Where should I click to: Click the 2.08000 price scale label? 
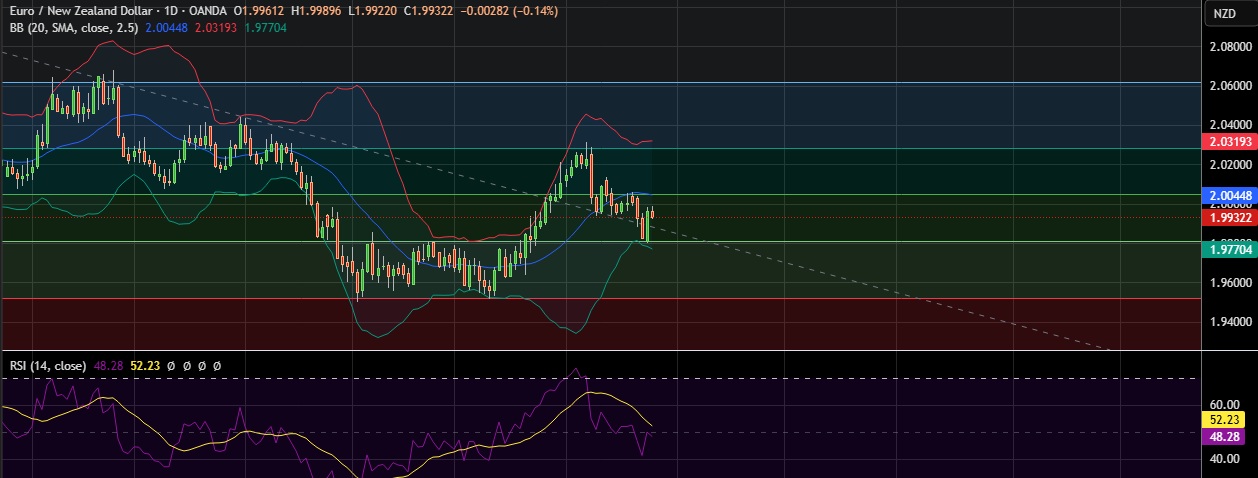[x=1230, y=47]
